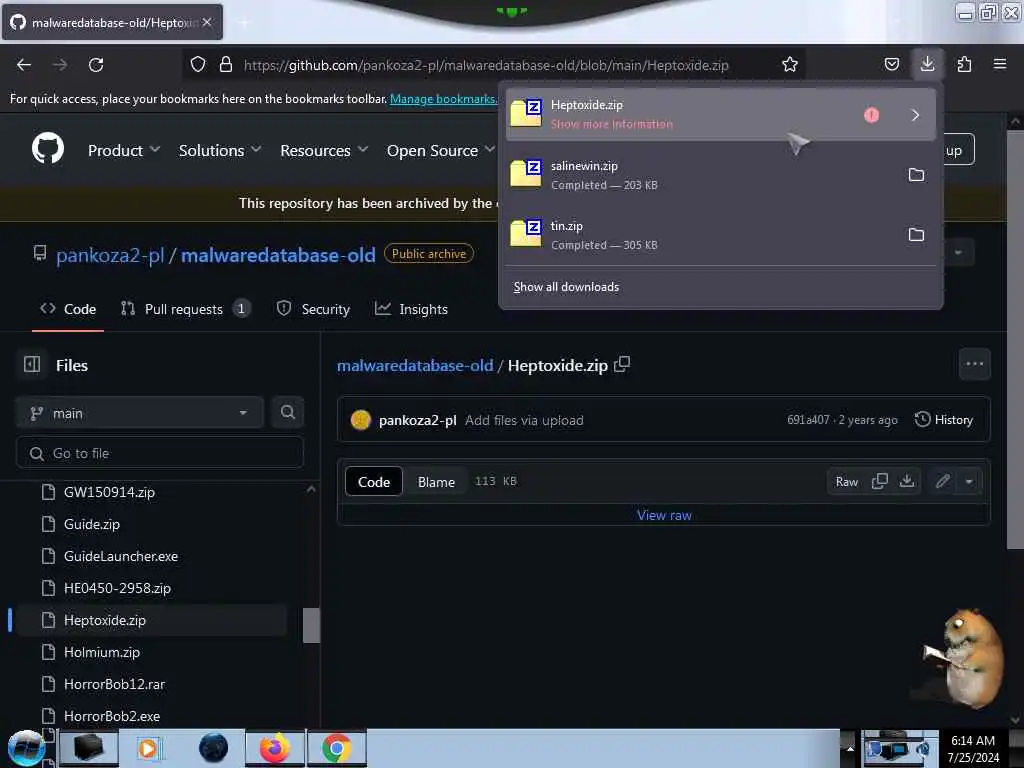The width and height of the screenshot is (1024, 768).
Task: Expand the Open Source navigation dropdown
Action: [441, 150]
